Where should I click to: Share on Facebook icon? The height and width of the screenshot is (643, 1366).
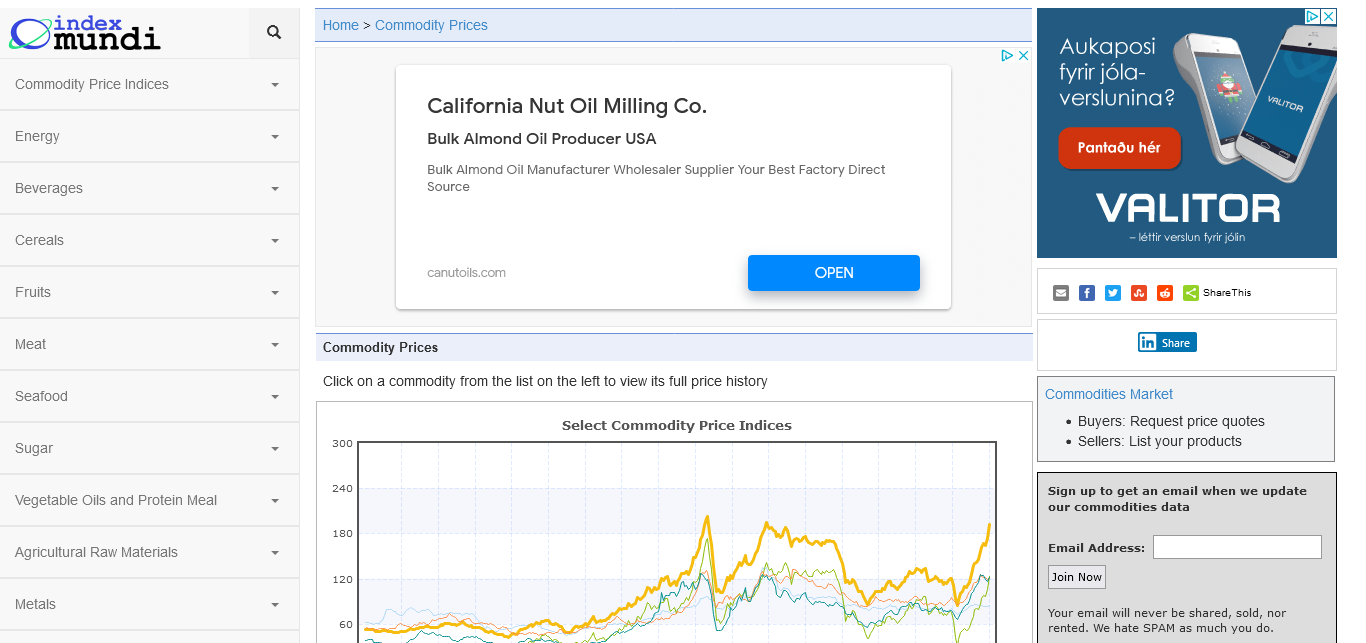1087,293
